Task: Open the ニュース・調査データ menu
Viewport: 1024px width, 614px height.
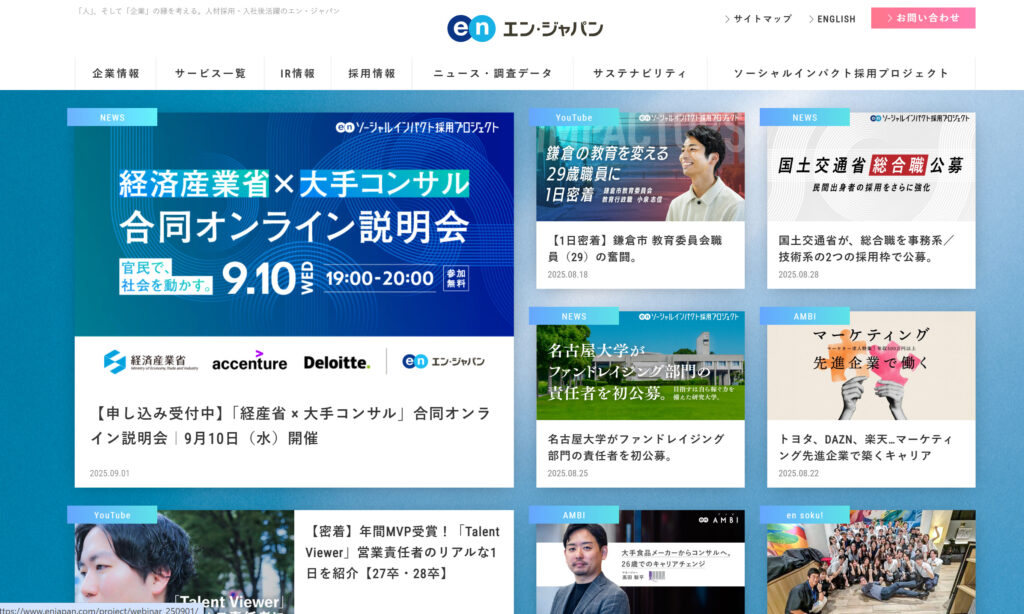Action: [x=492, y=73]
